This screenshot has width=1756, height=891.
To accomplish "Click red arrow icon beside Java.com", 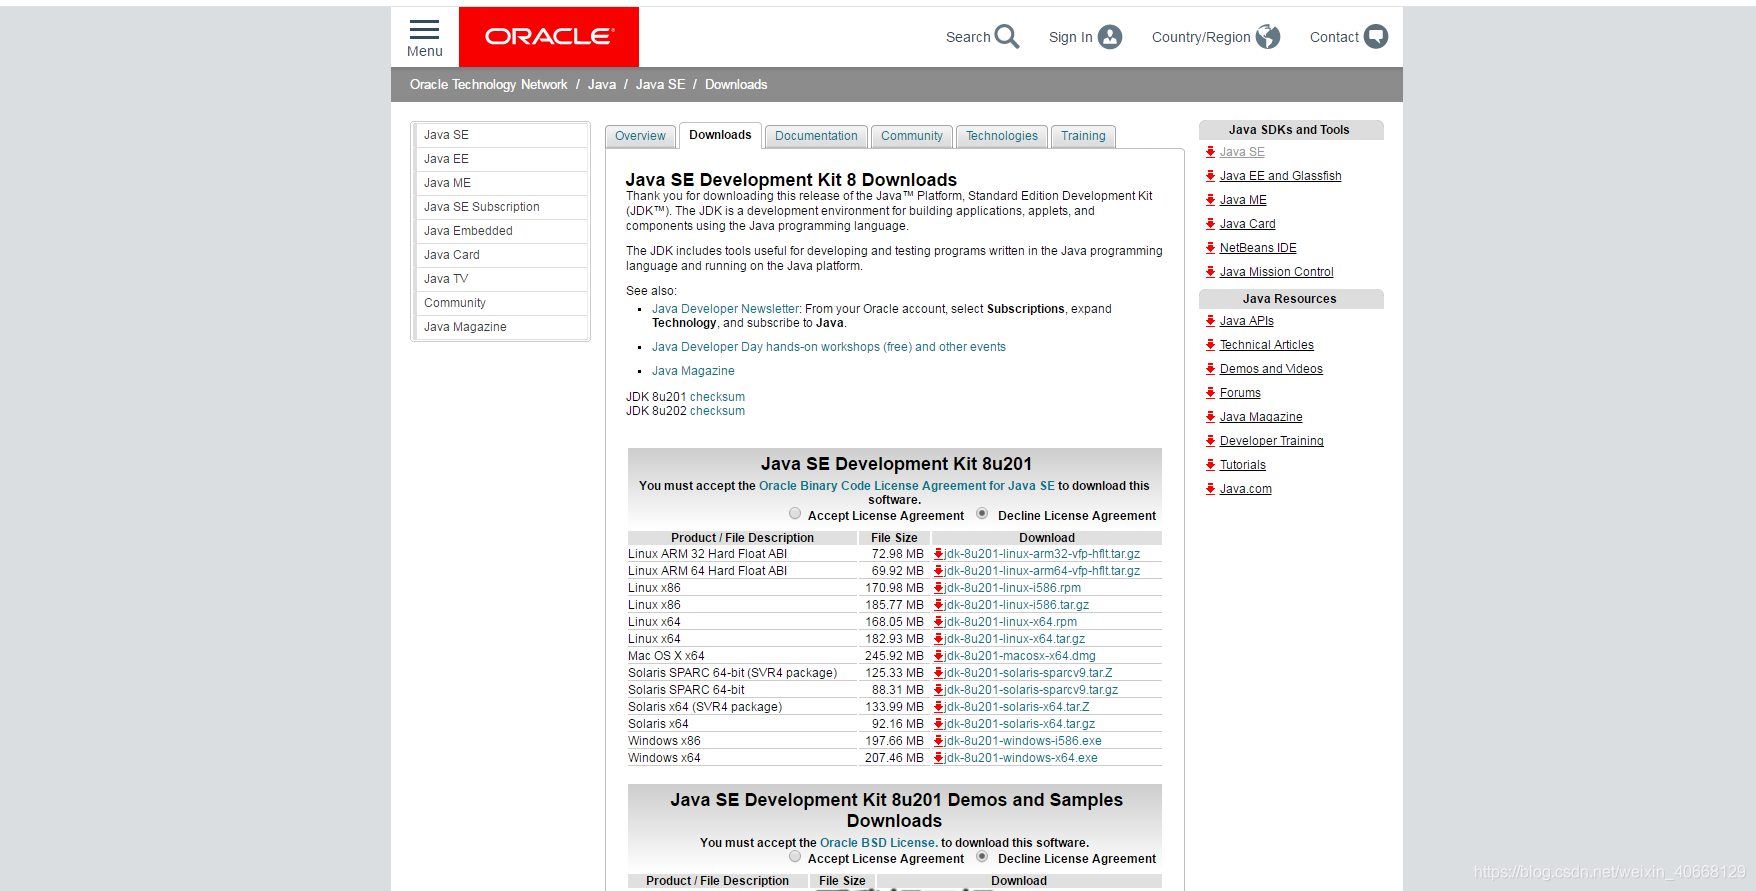I will coord(1210,489).
